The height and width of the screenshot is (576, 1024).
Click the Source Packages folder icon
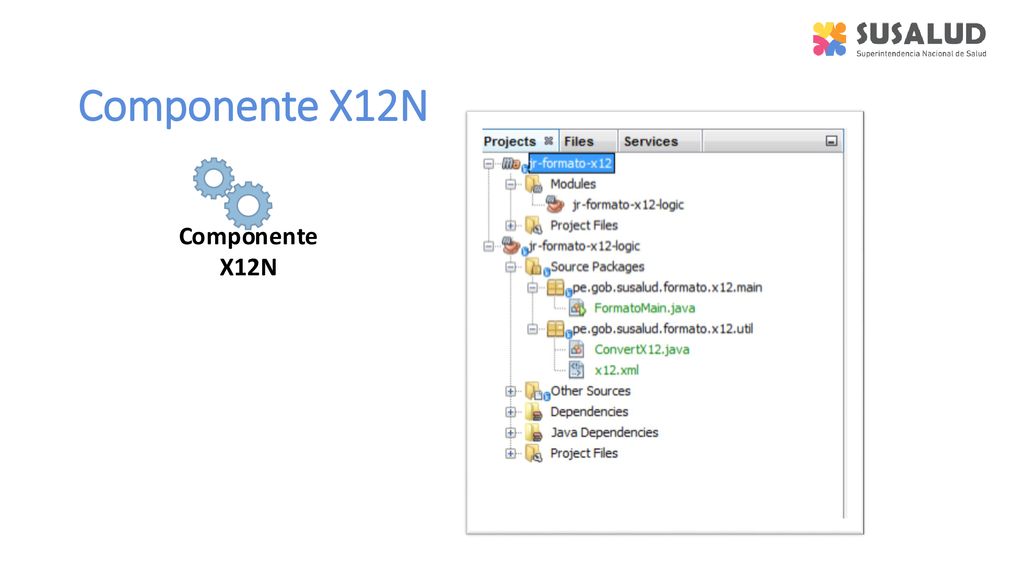(534, 266)
